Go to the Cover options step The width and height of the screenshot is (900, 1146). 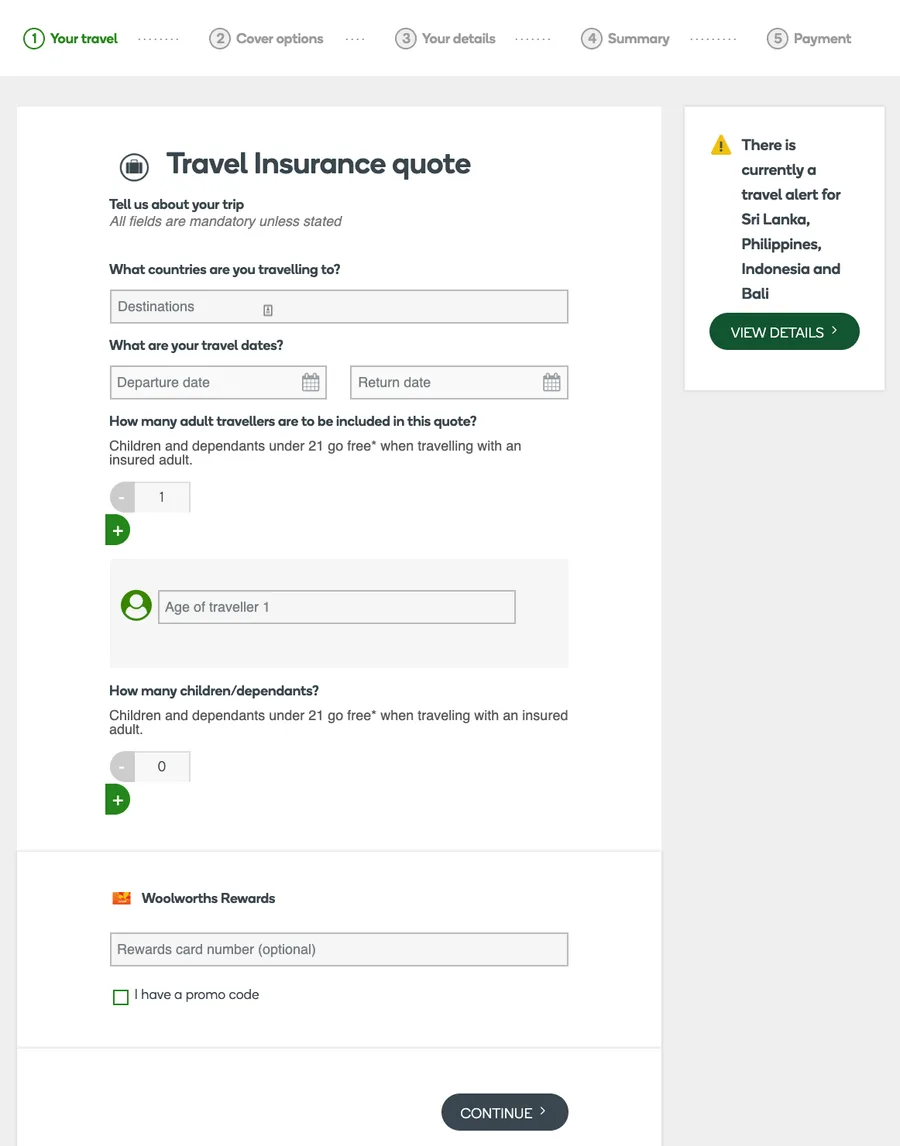click(x=266, y=39)
